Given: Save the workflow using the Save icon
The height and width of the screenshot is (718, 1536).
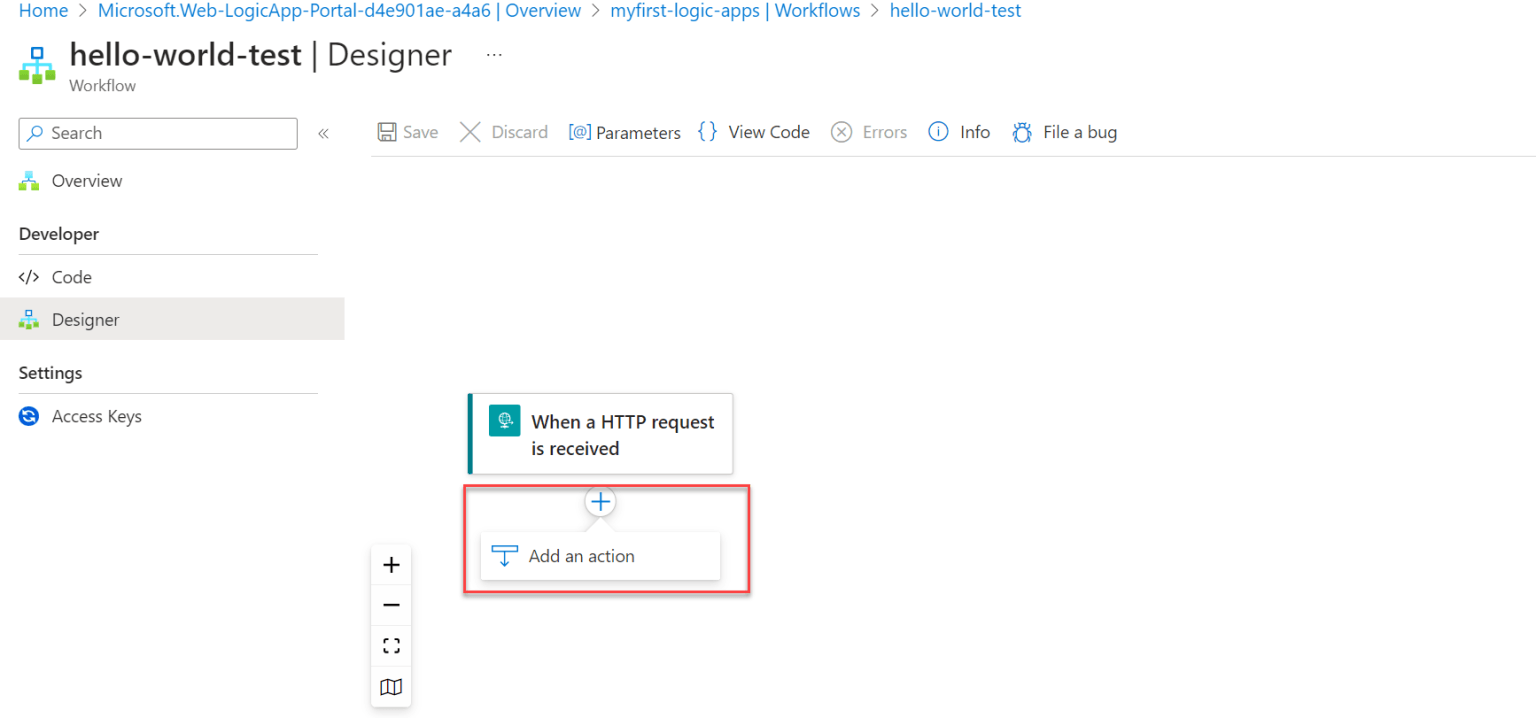Looking at the screenshot, I should tap(388, 131).
